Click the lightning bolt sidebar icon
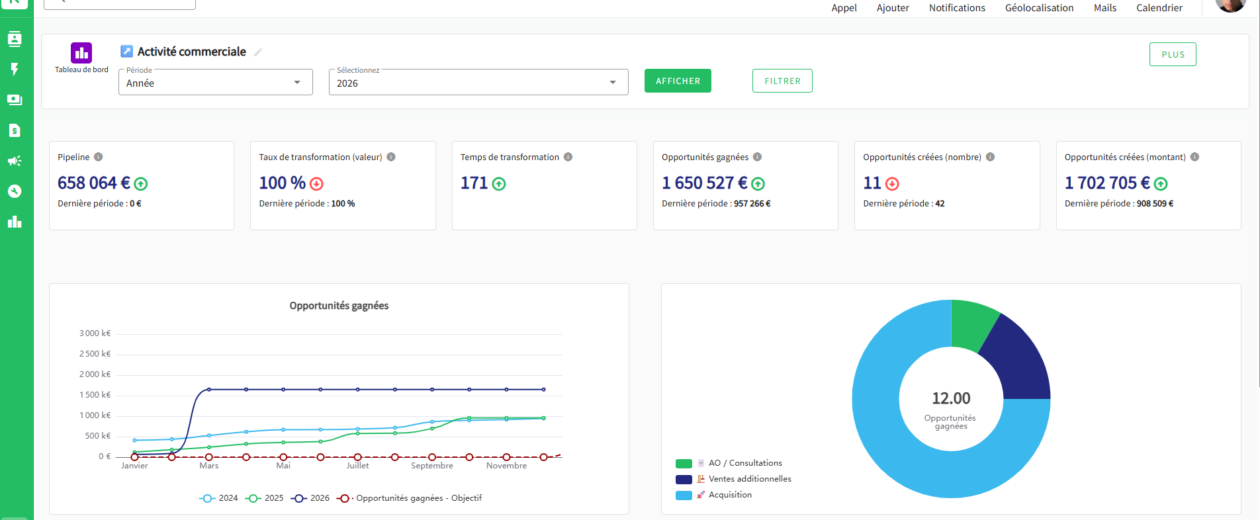This screenshot has width=1260, height=520. 14,70
